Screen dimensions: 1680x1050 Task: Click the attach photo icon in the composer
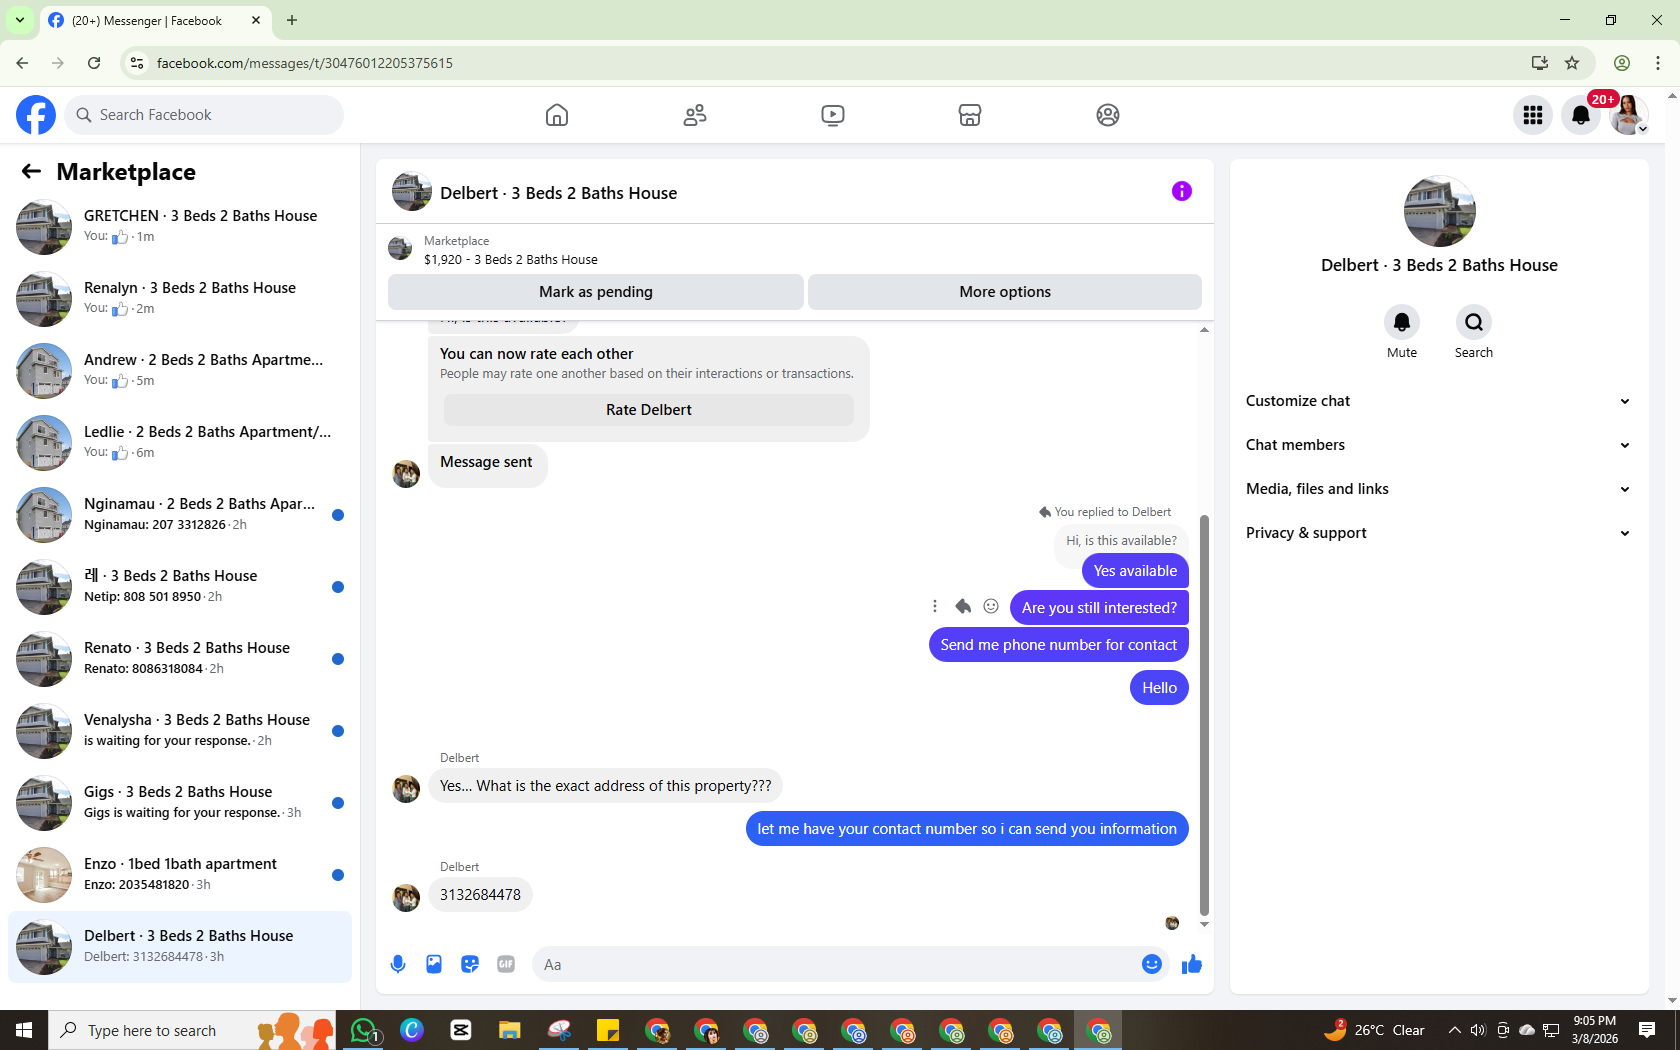[434, 964]
